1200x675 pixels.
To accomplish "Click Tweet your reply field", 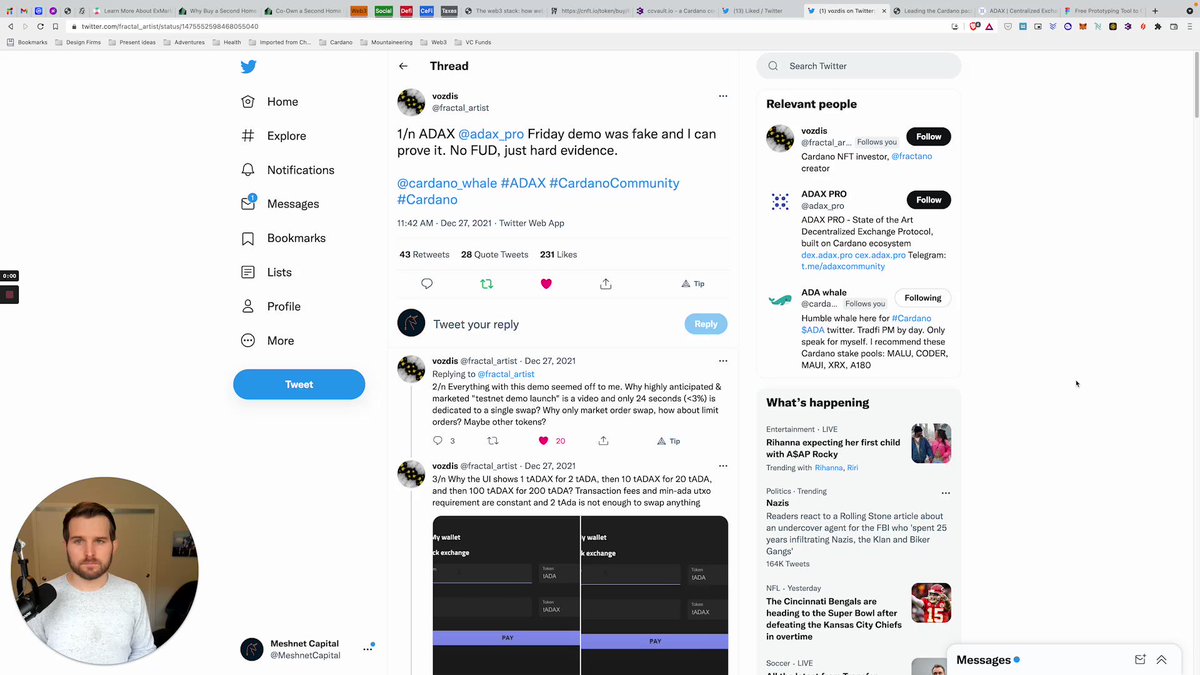I will pos(555,324).
